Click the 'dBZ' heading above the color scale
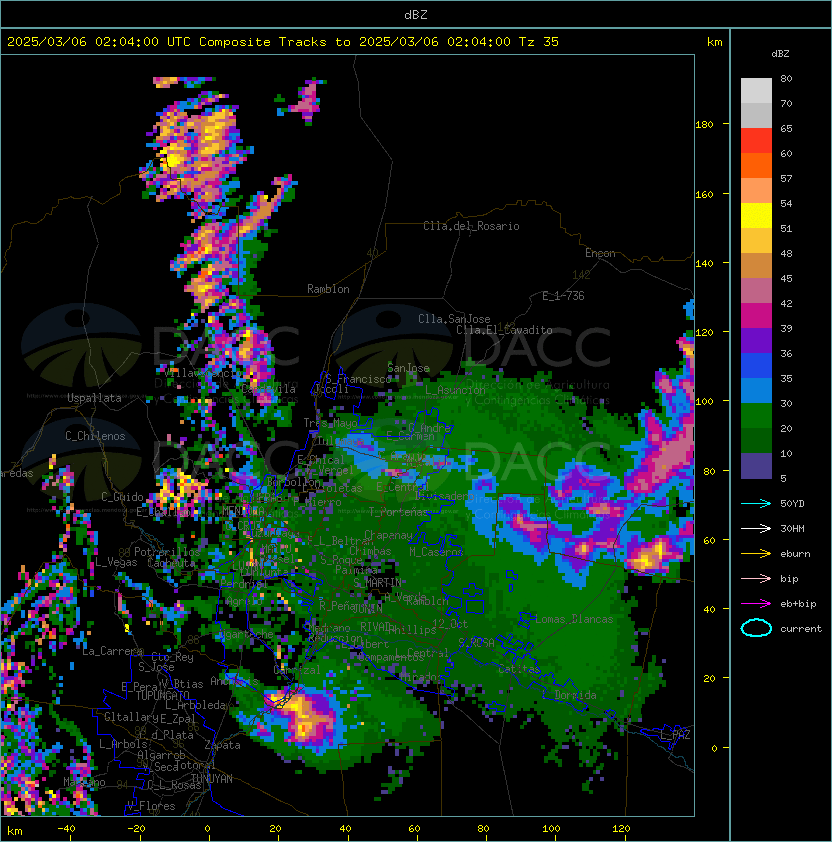The height and width of the screenshot is (842, 832). coord(780,54)
